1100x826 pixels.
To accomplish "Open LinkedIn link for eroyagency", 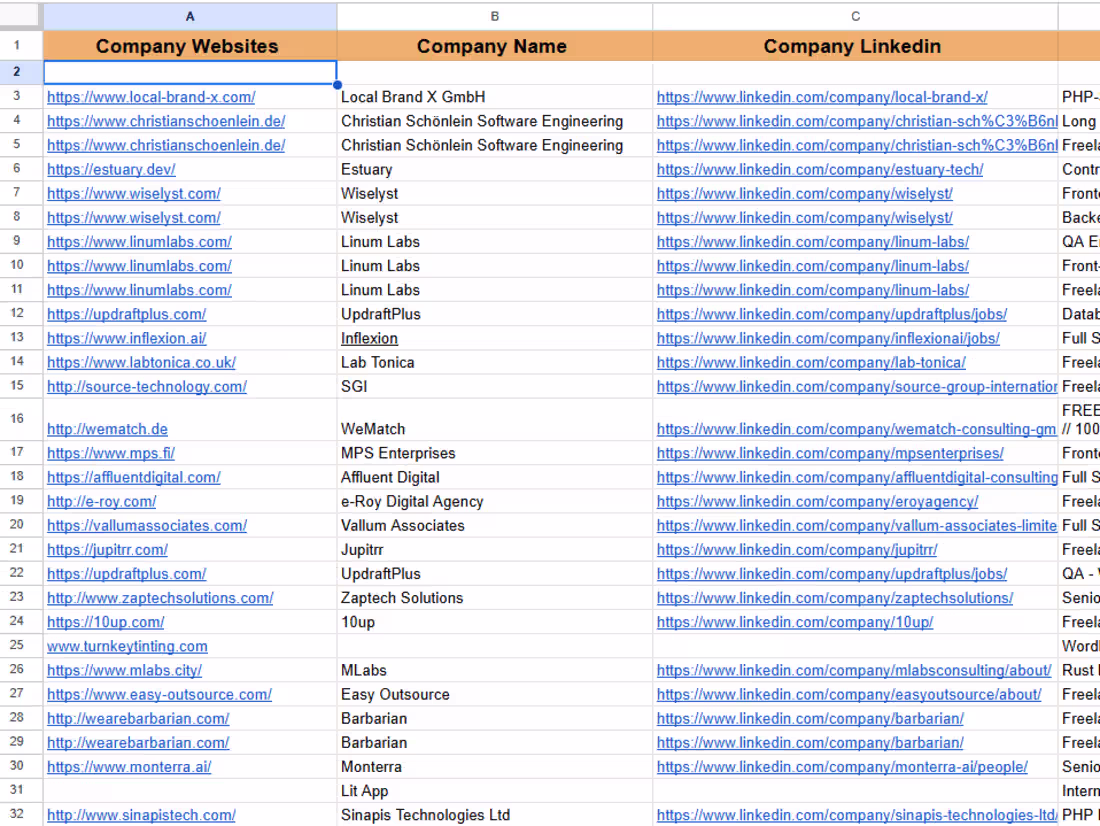I will [817, 502].
